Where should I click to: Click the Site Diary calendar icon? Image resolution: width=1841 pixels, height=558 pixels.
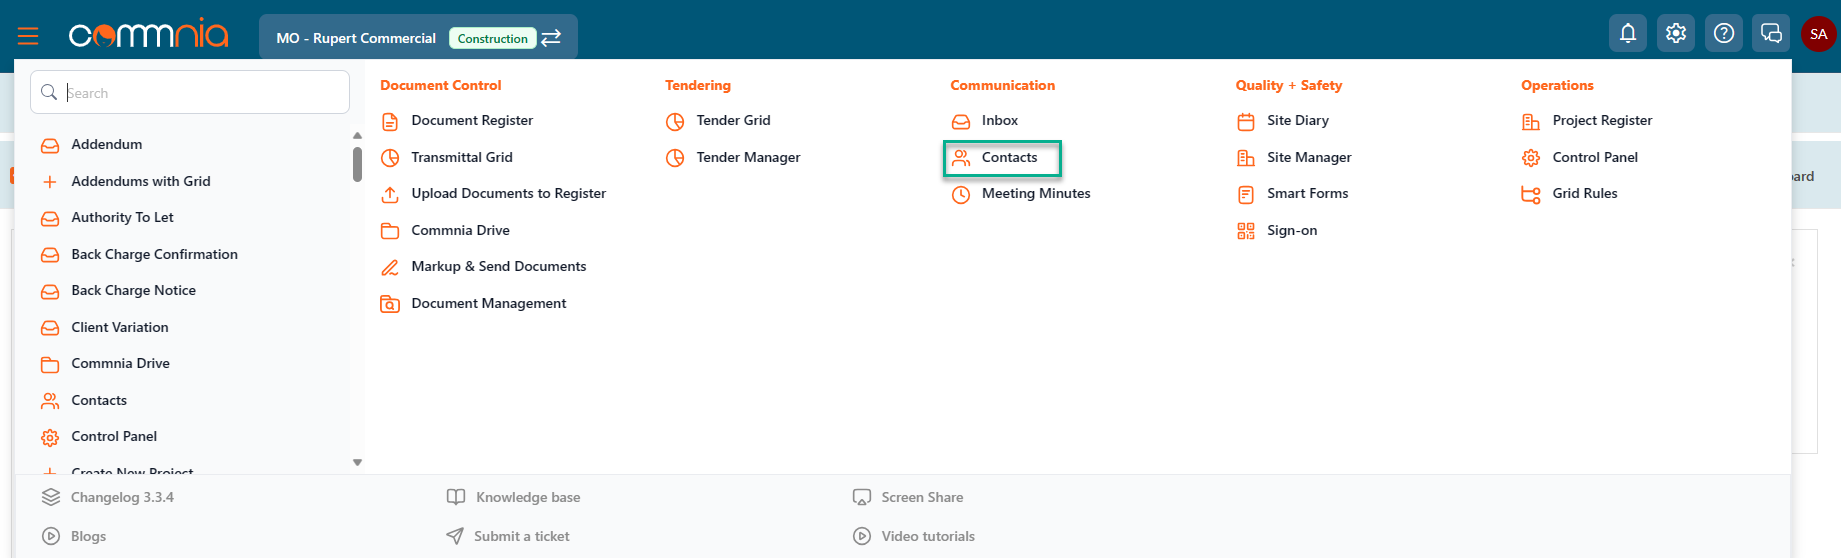1246,122
